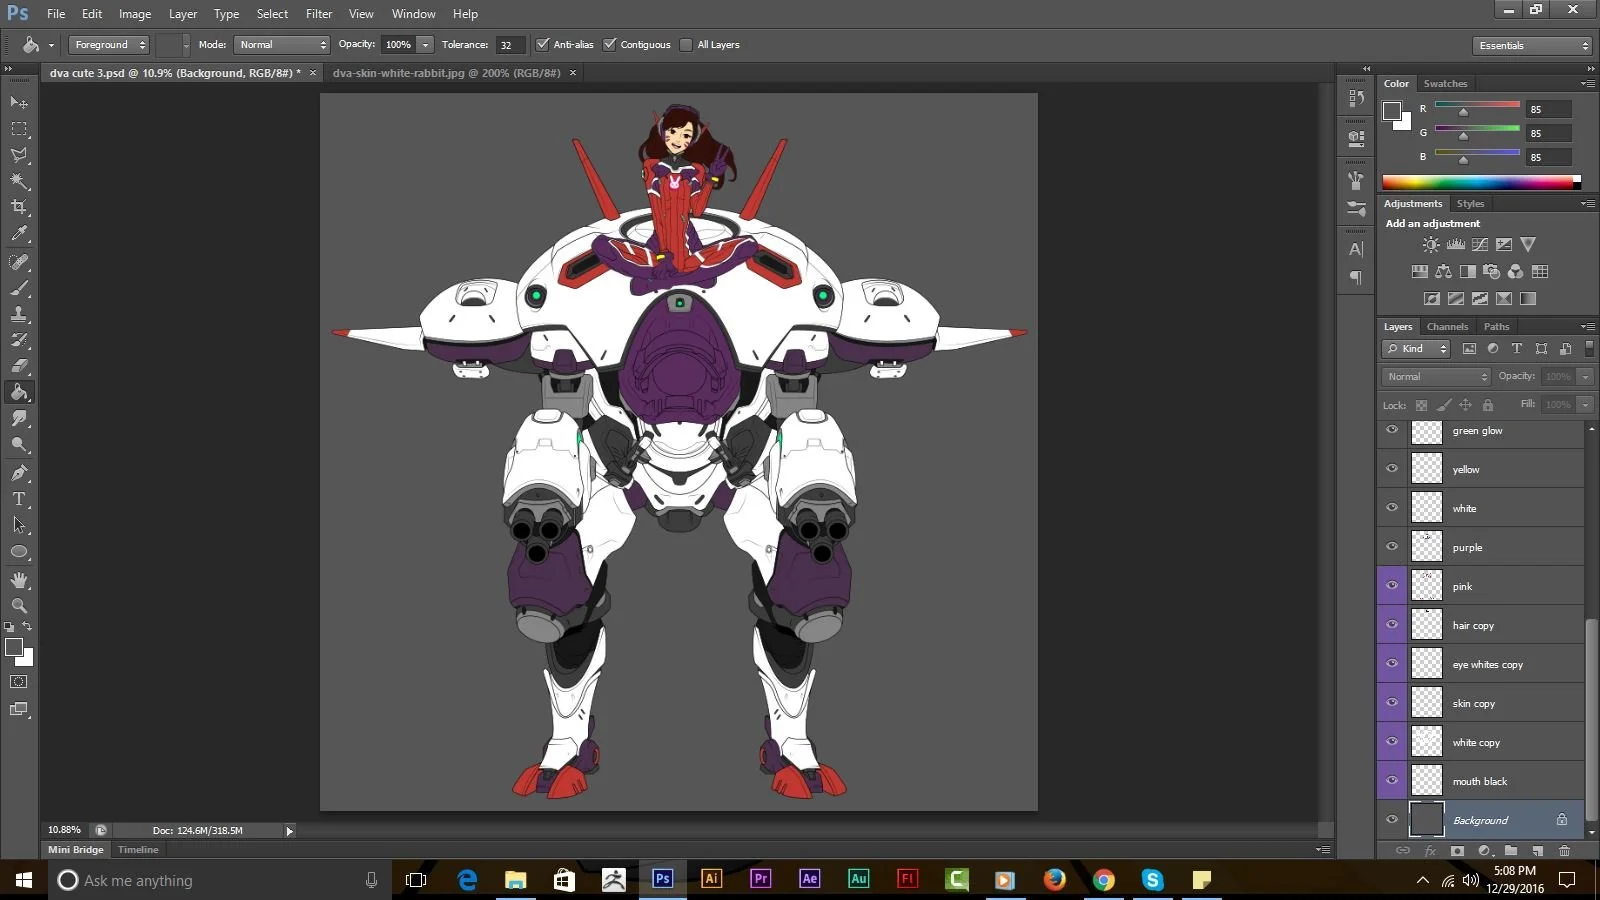The height and width of the screenshot is (900, 1600).
Task: Open the Timeline panel
Action: [138, 850]
